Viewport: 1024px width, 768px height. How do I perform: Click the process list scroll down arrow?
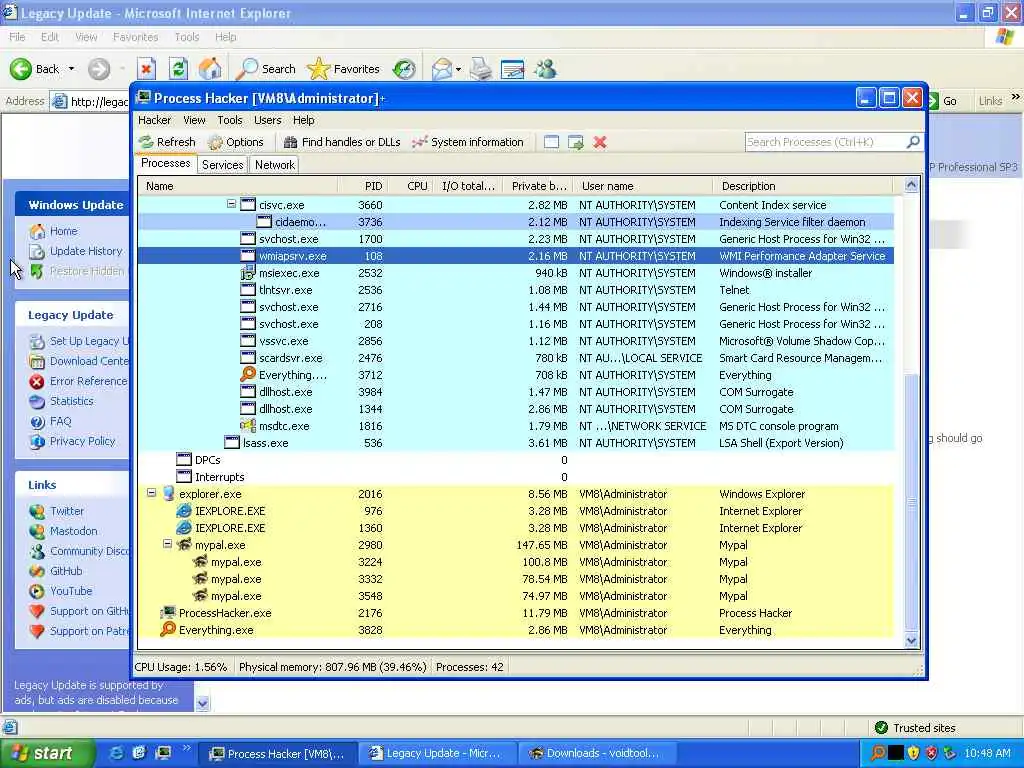coord(911,641)
